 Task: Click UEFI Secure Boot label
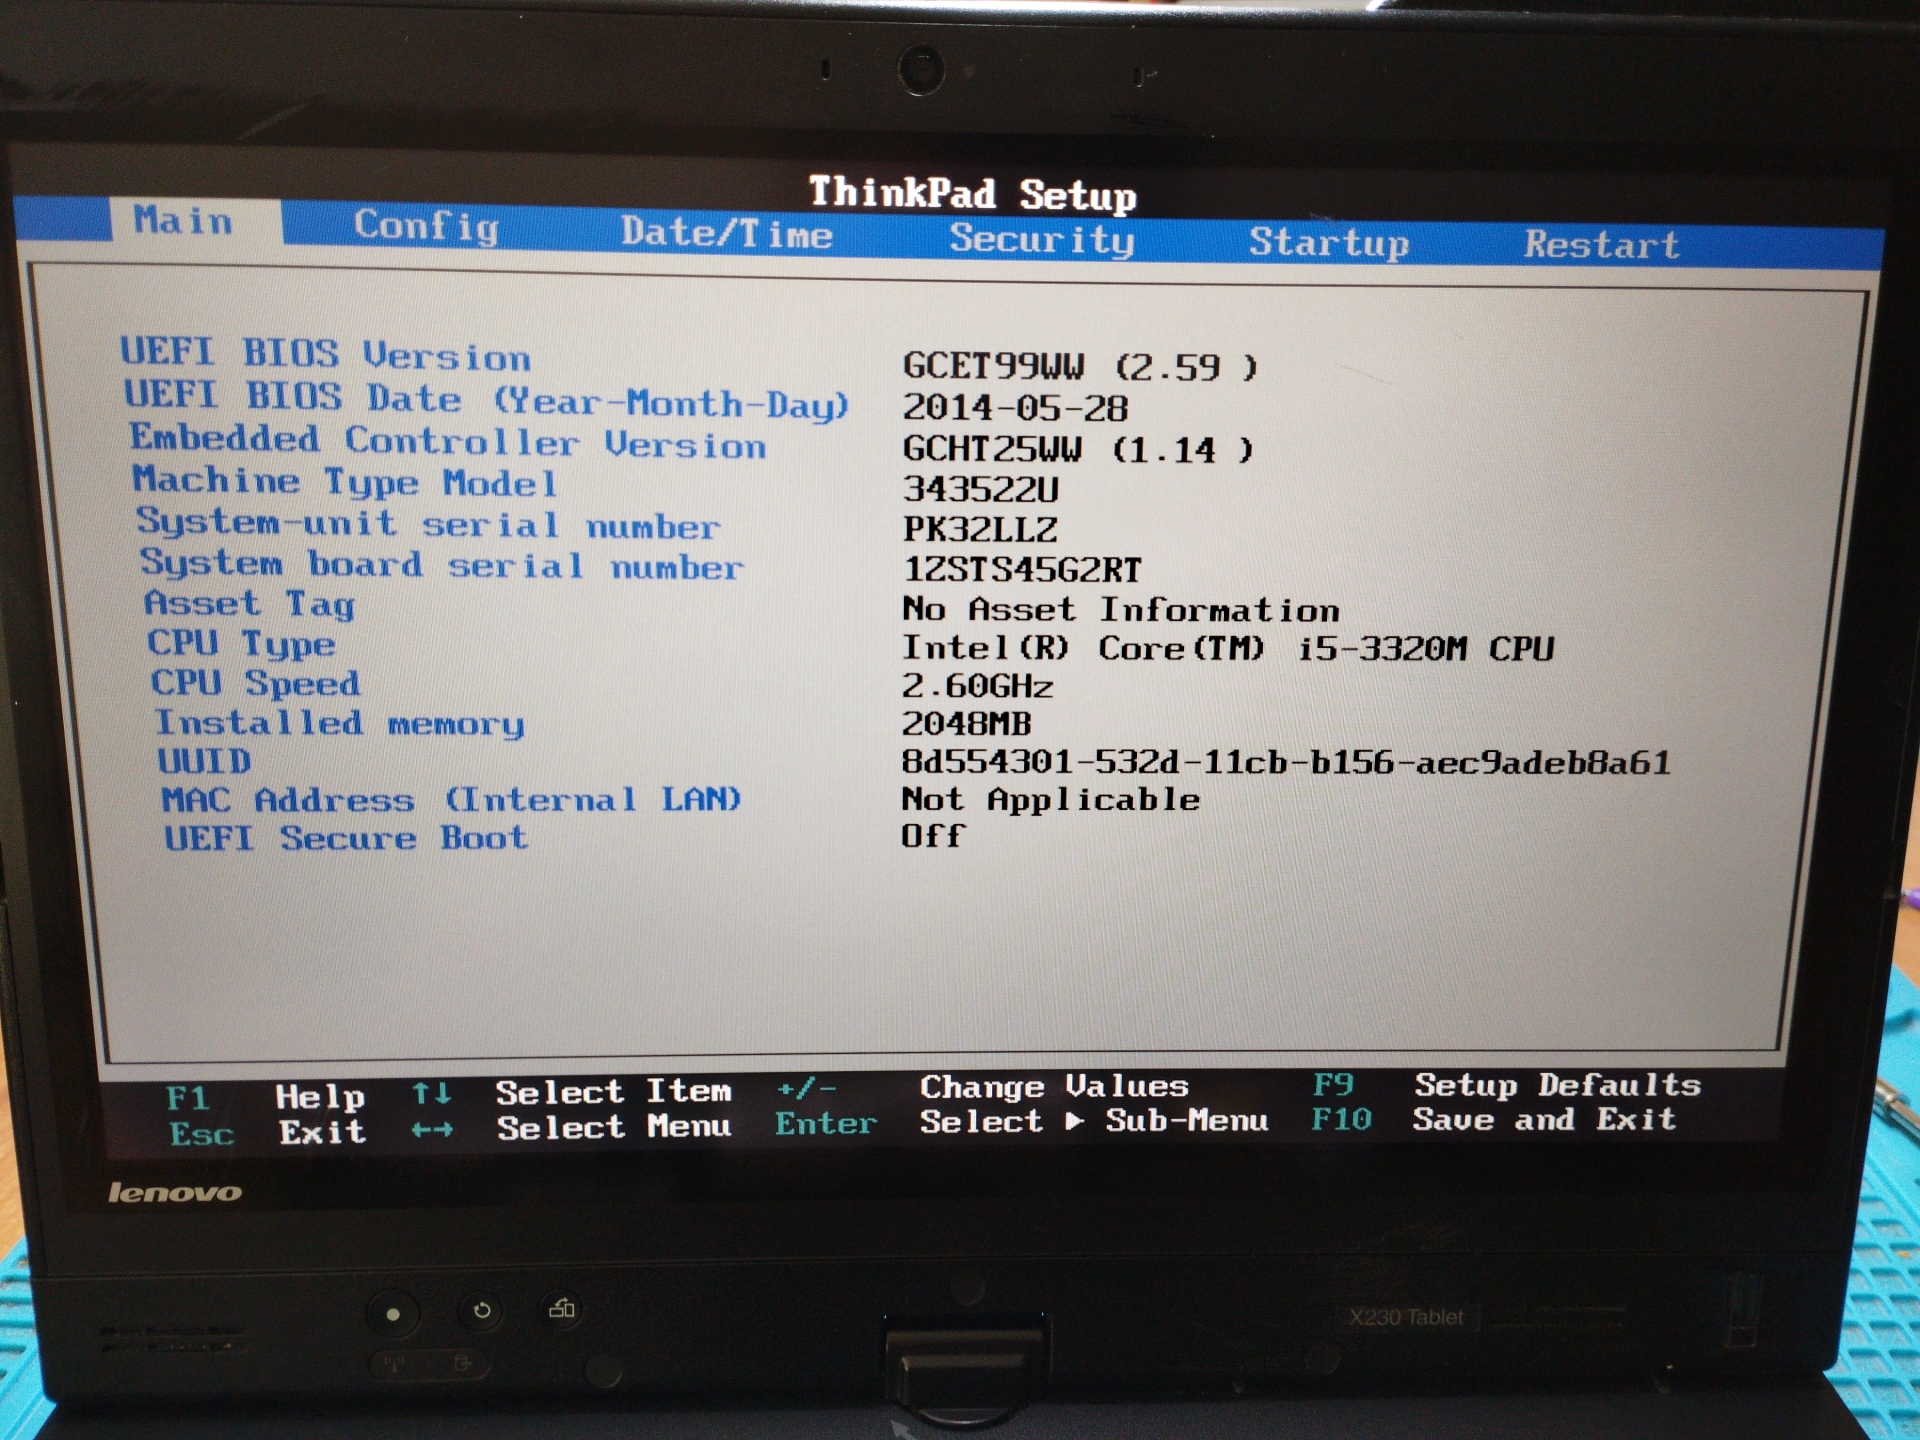(346, 838)
